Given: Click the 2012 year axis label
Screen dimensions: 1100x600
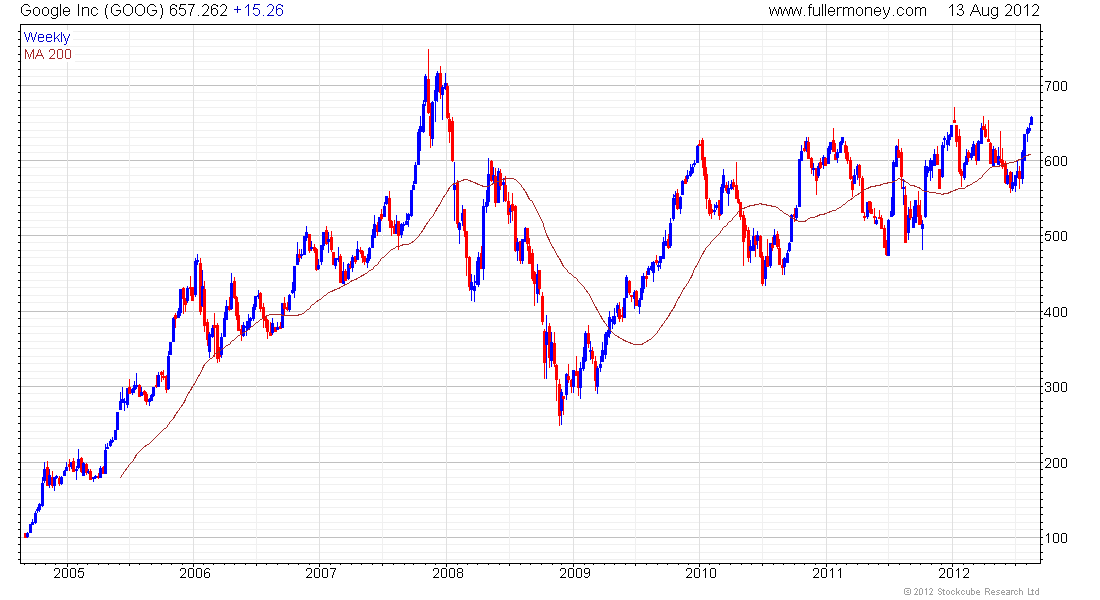Looking at the screenshot, I should click(954, 573).
